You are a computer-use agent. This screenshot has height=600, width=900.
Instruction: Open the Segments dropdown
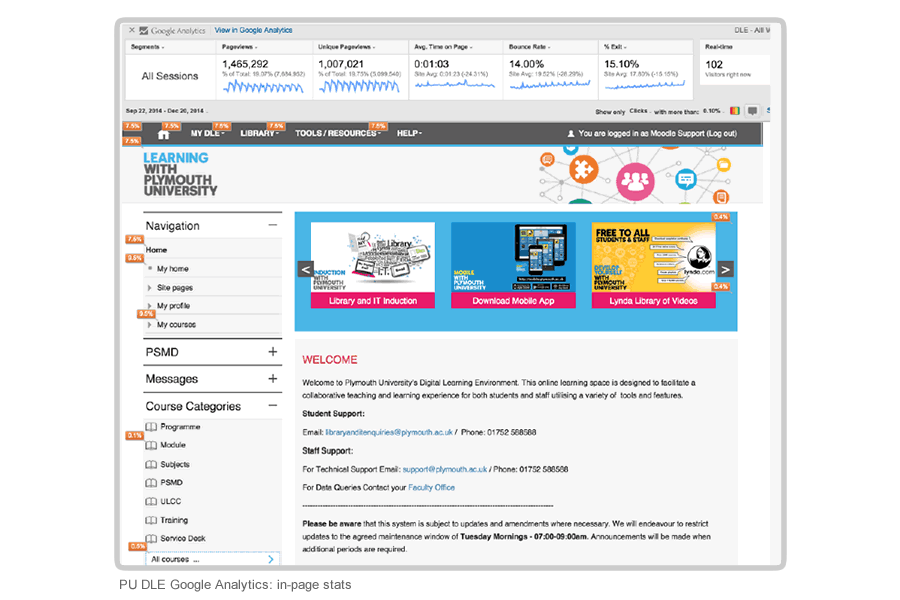point(148,46)
